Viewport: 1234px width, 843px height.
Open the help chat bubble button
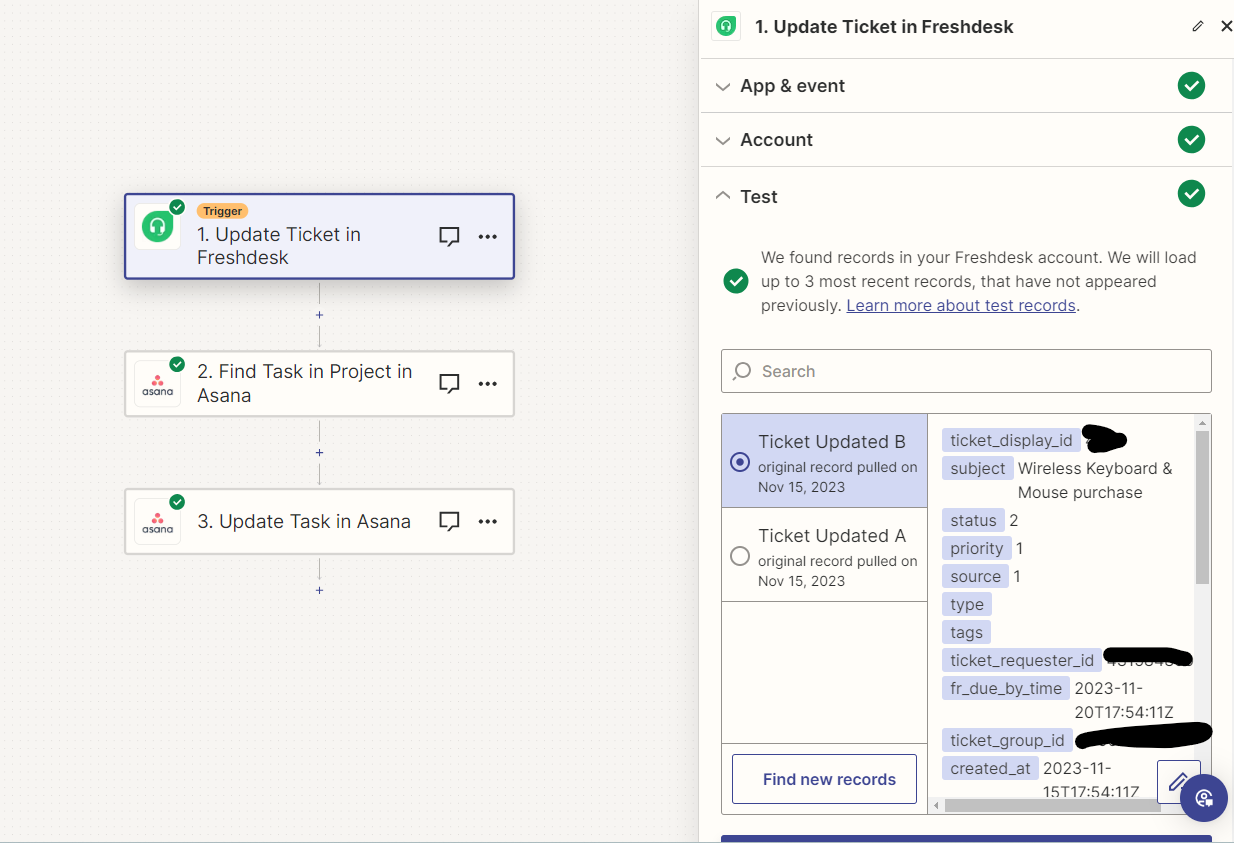point(1203,798)
